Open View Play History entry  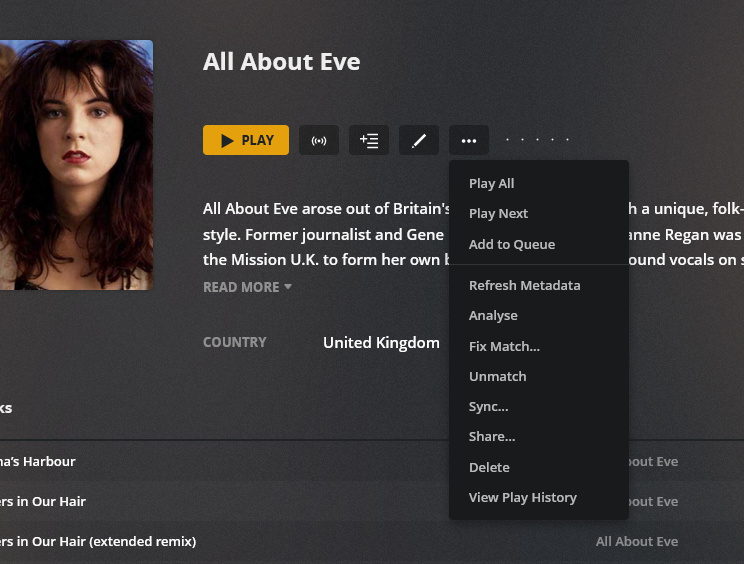point(539,498)
